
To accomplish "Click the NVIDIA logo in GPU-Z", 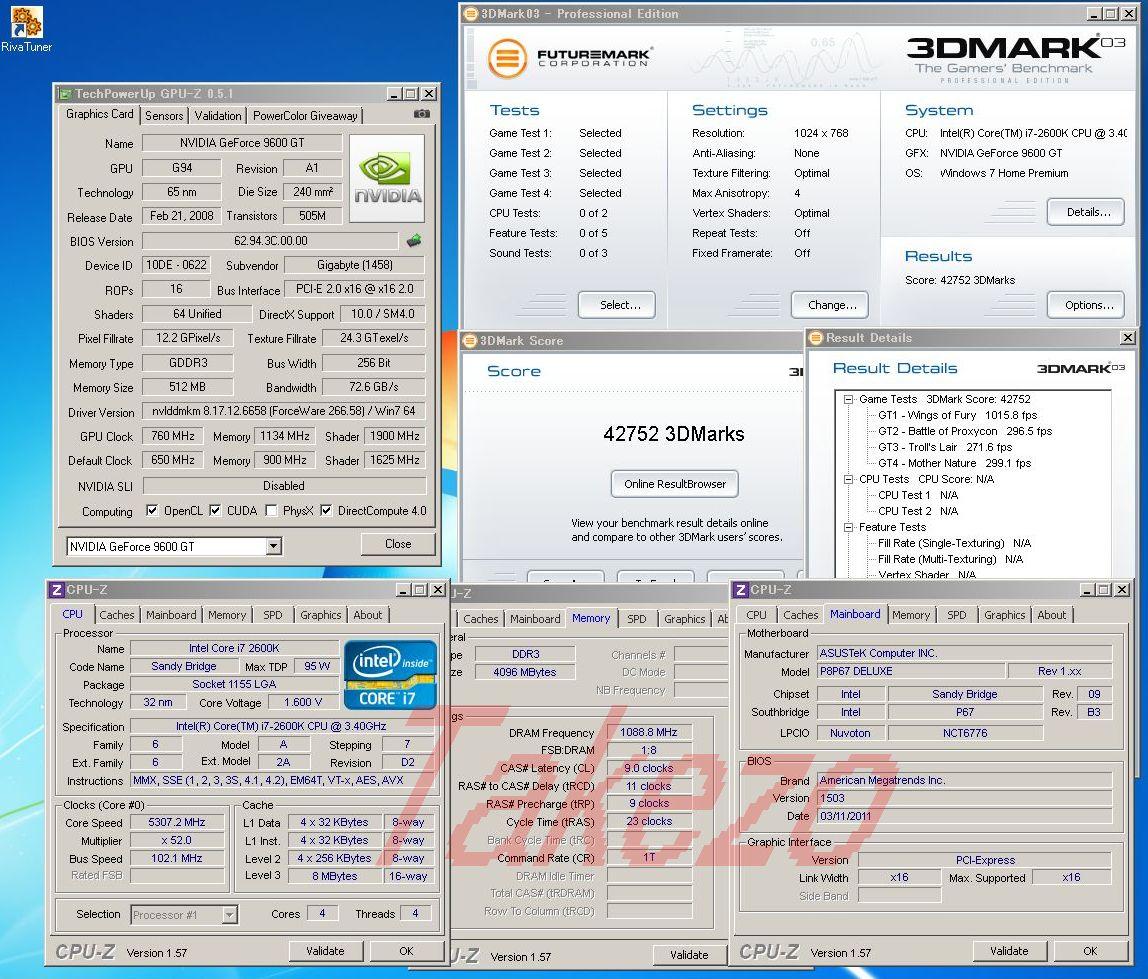I will tap(387, 178).
